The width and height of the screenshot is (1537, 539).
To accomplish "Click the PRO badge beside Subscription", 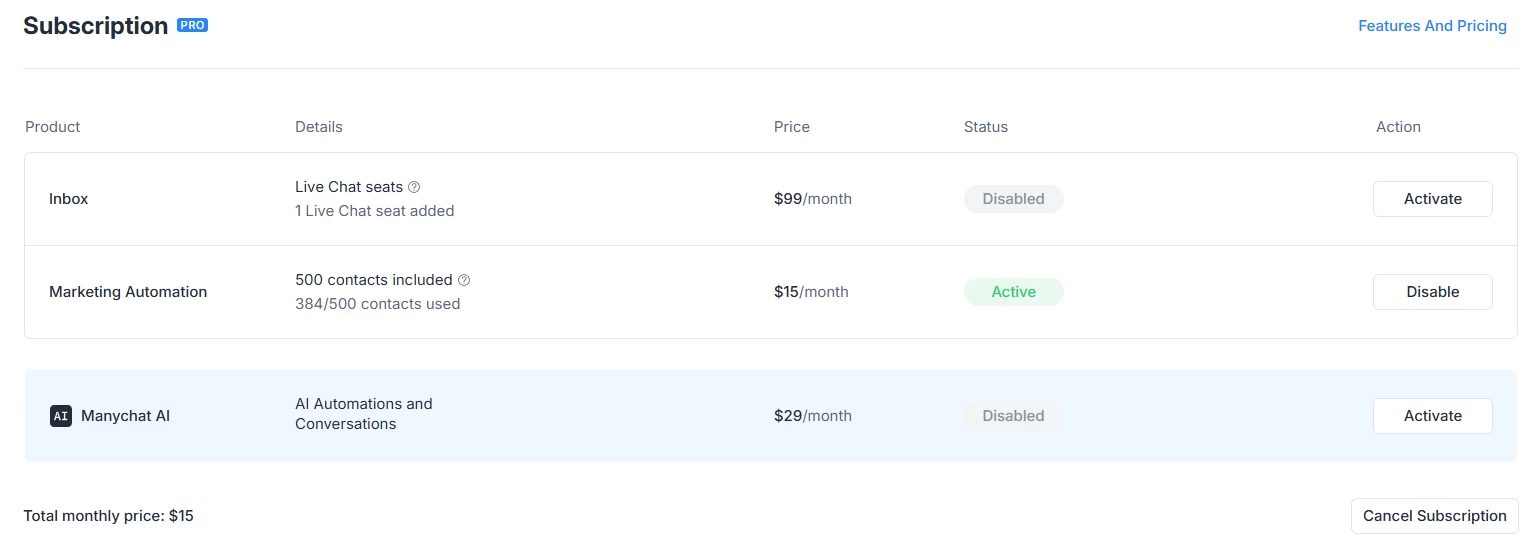I will [192, 25].
